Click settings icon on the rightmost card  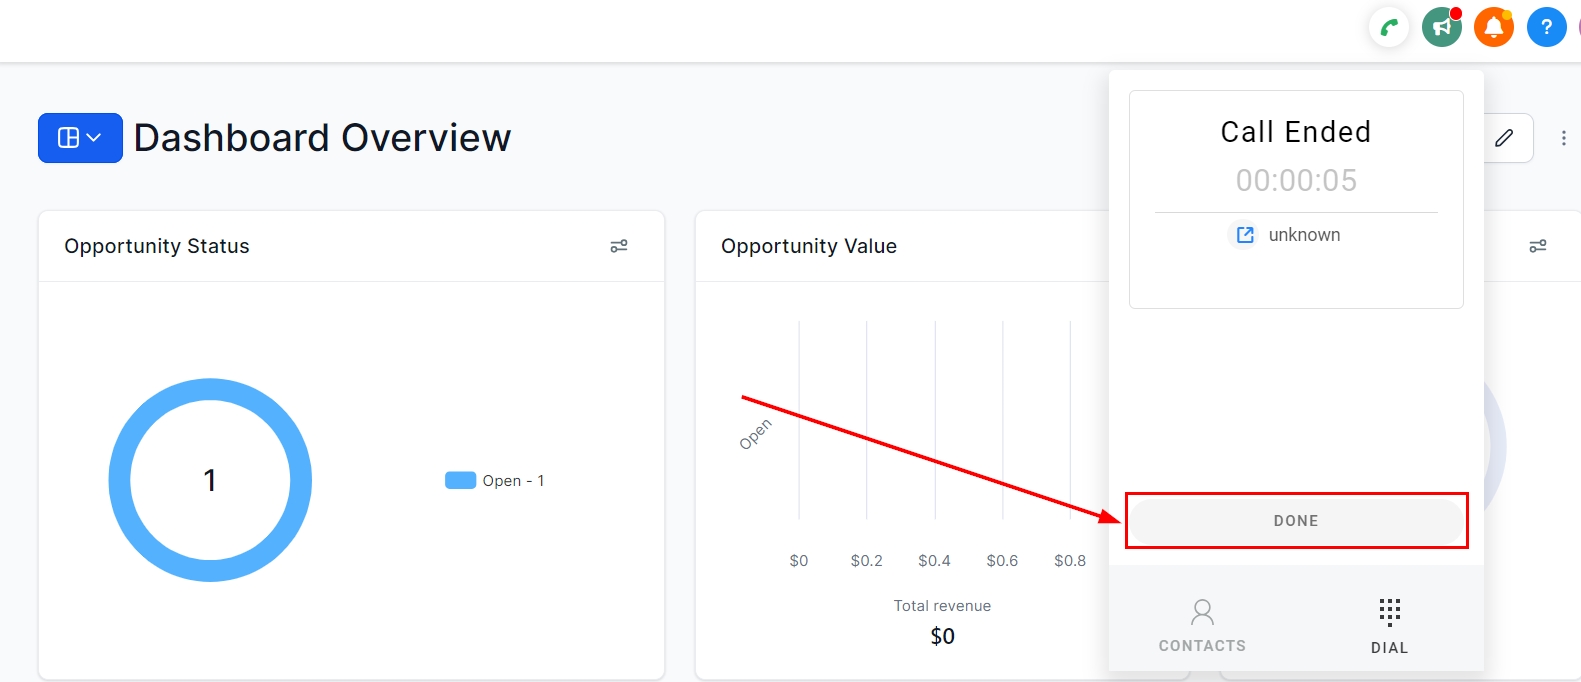tap(1538, 246)
